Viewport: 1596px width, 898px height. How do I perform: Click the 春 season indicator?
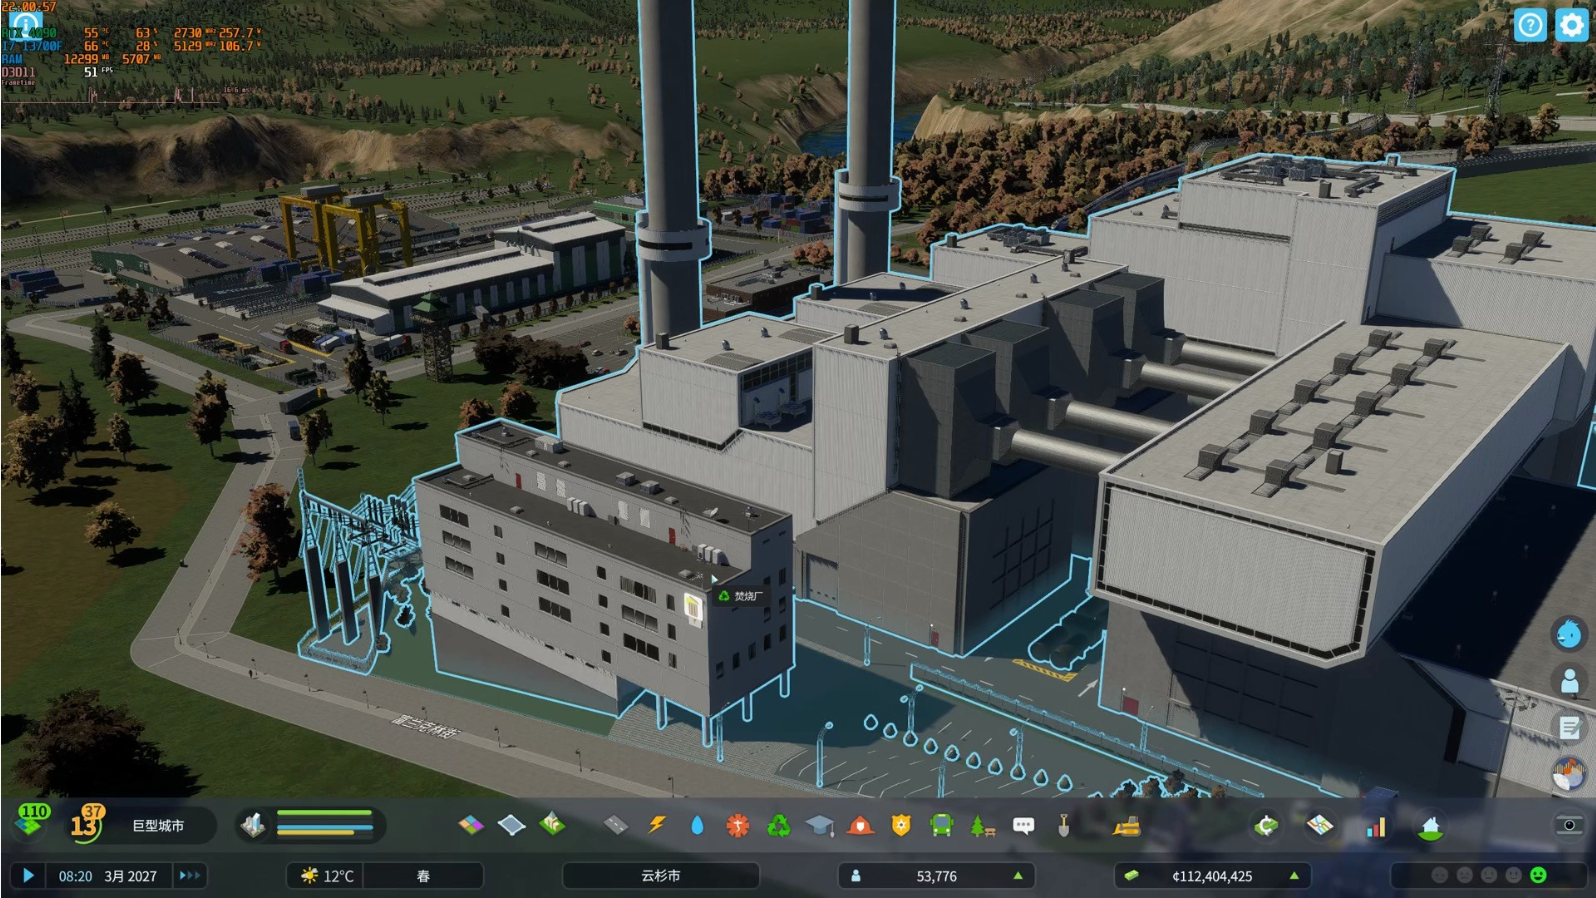click(423, 876)
